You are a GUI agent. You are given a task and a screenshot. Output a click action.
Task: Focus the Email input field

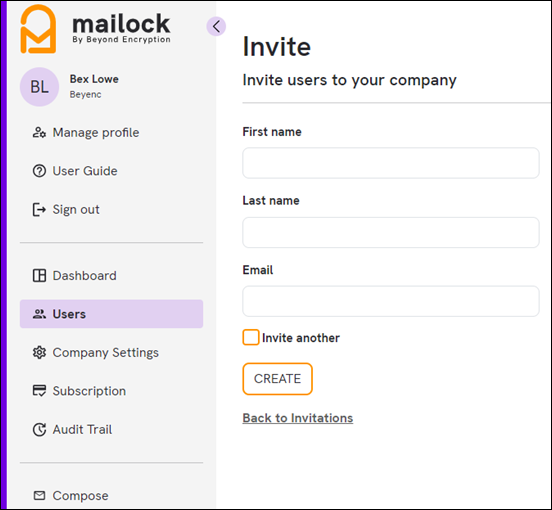(x=391, y=301)
